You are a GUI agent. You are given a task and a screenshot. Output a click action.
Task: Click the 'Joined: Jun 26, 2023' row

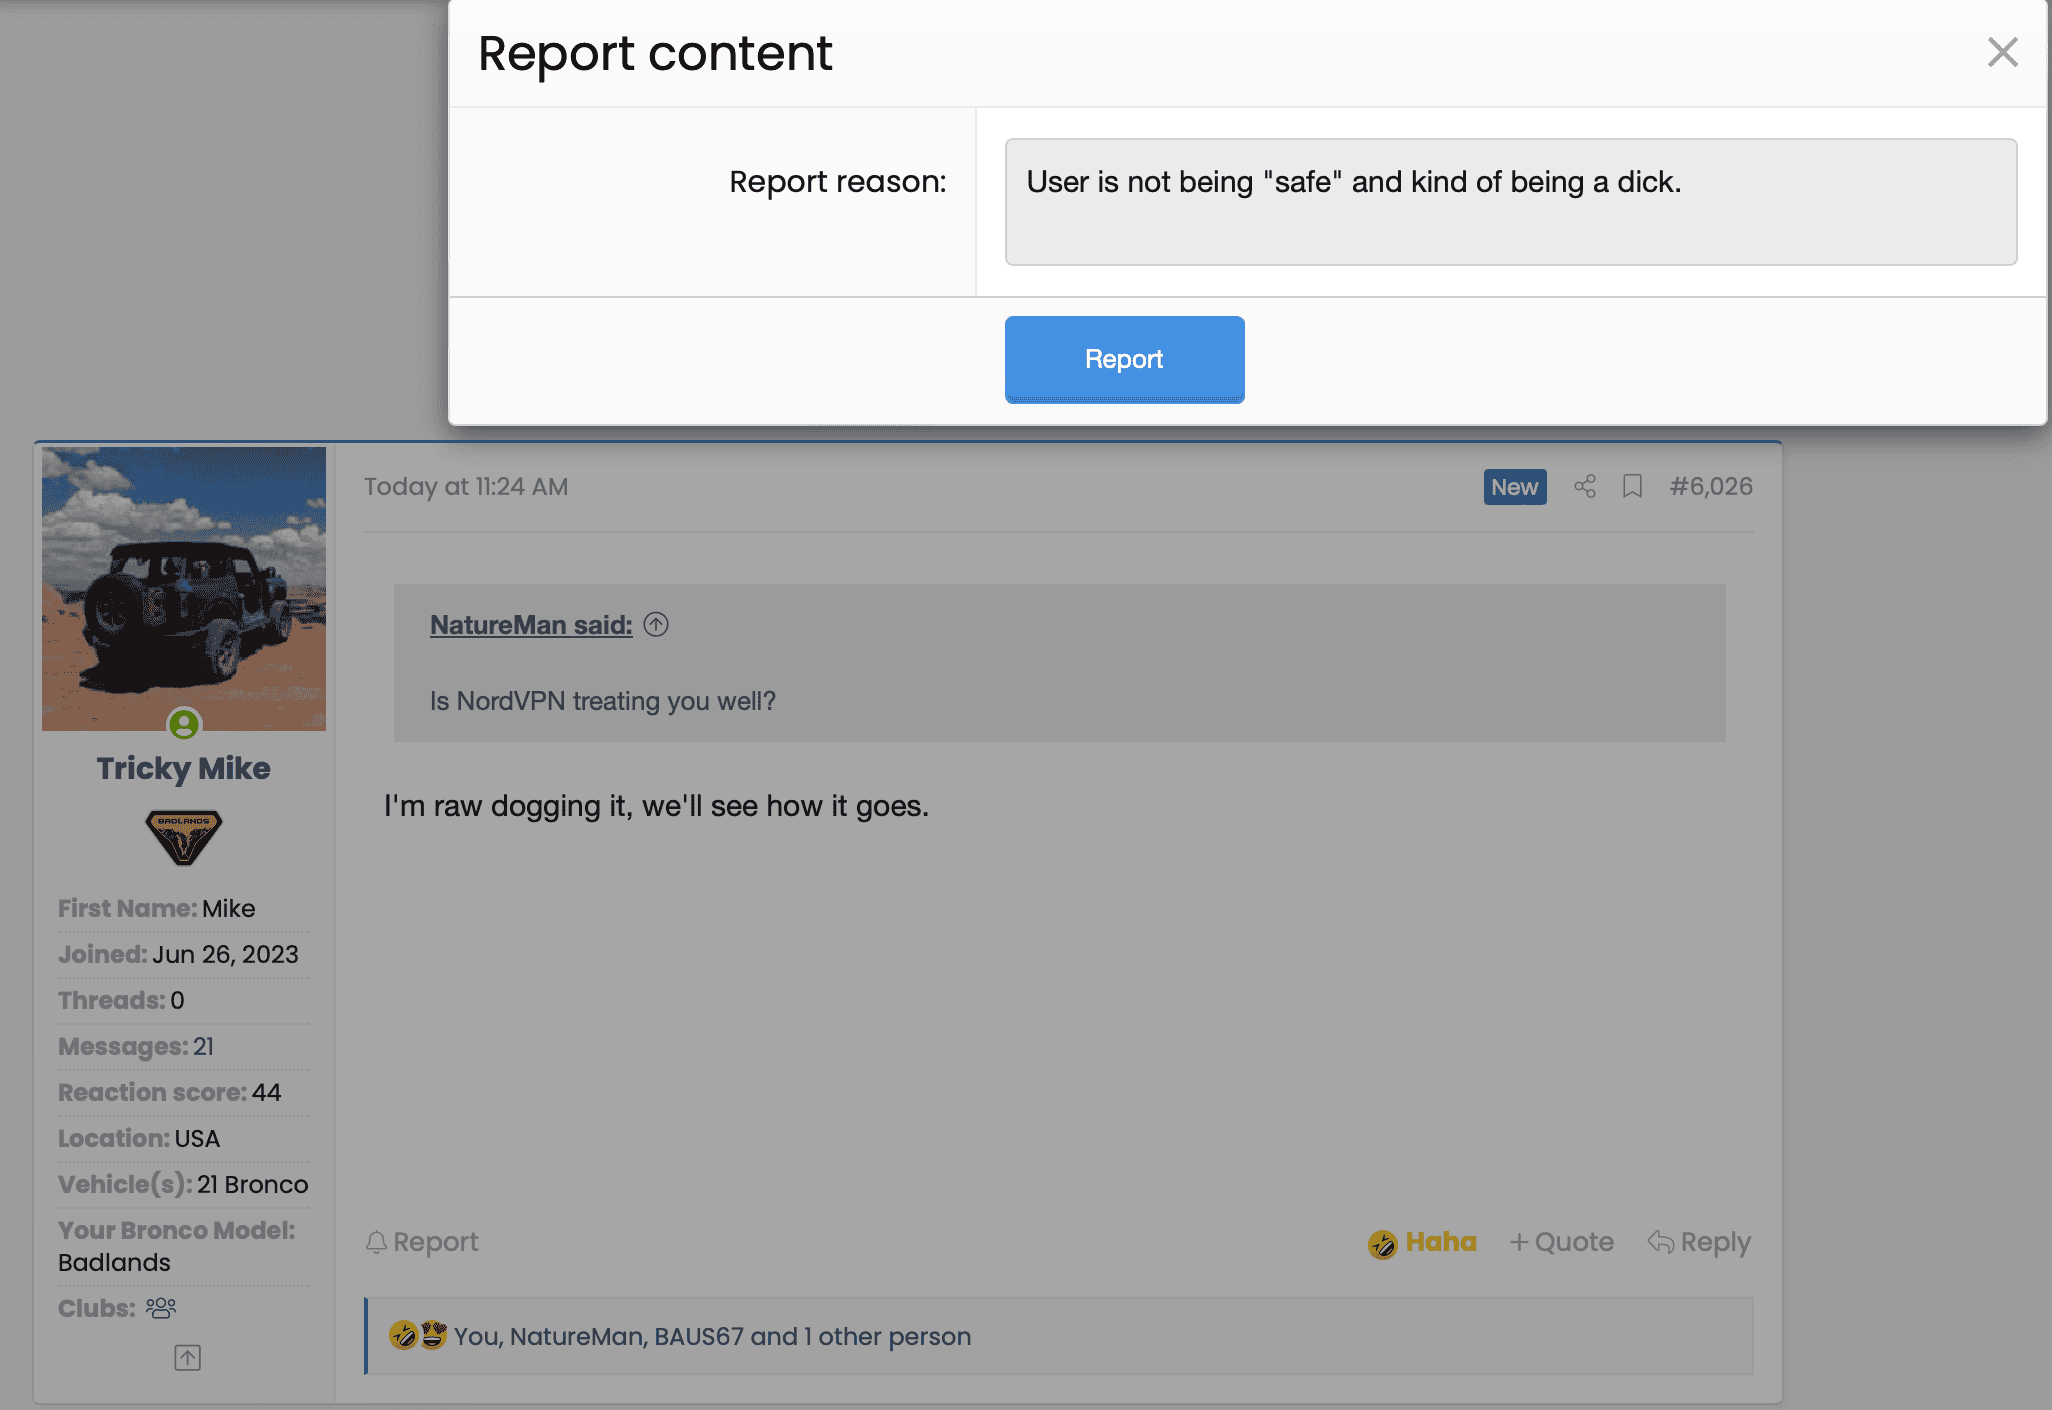(184, 954)
